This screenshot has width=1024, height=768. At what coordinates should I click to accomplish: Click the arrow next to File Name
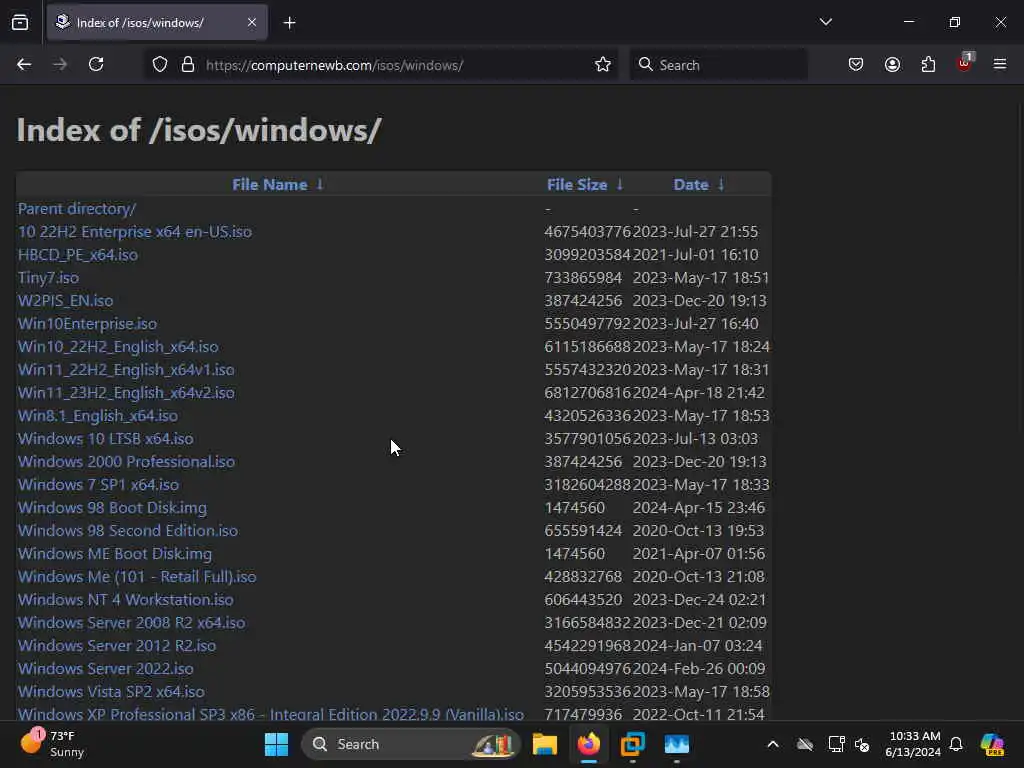click(x=320, y=184)
